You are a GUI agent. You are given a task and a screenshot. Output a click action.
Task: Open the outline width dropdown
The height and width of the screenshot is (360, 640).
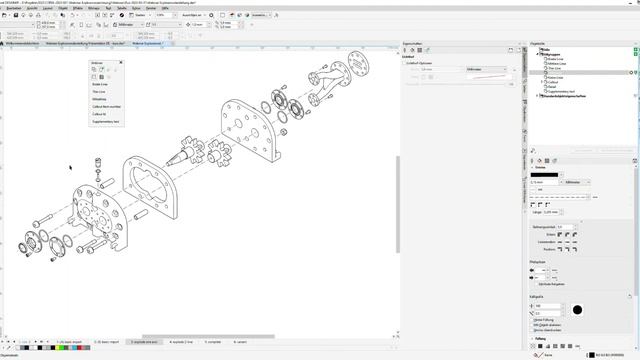(x=561, y=182)
